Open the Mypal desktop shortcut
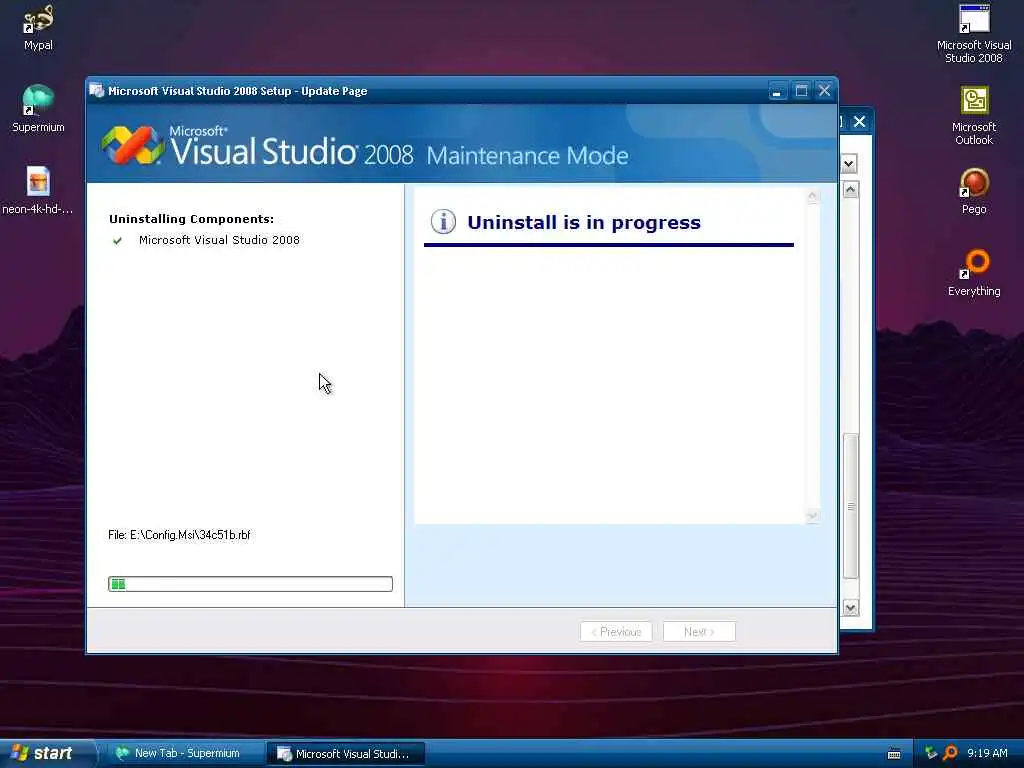The height and width of the screenshot is (768, 1024). (38, 27)
